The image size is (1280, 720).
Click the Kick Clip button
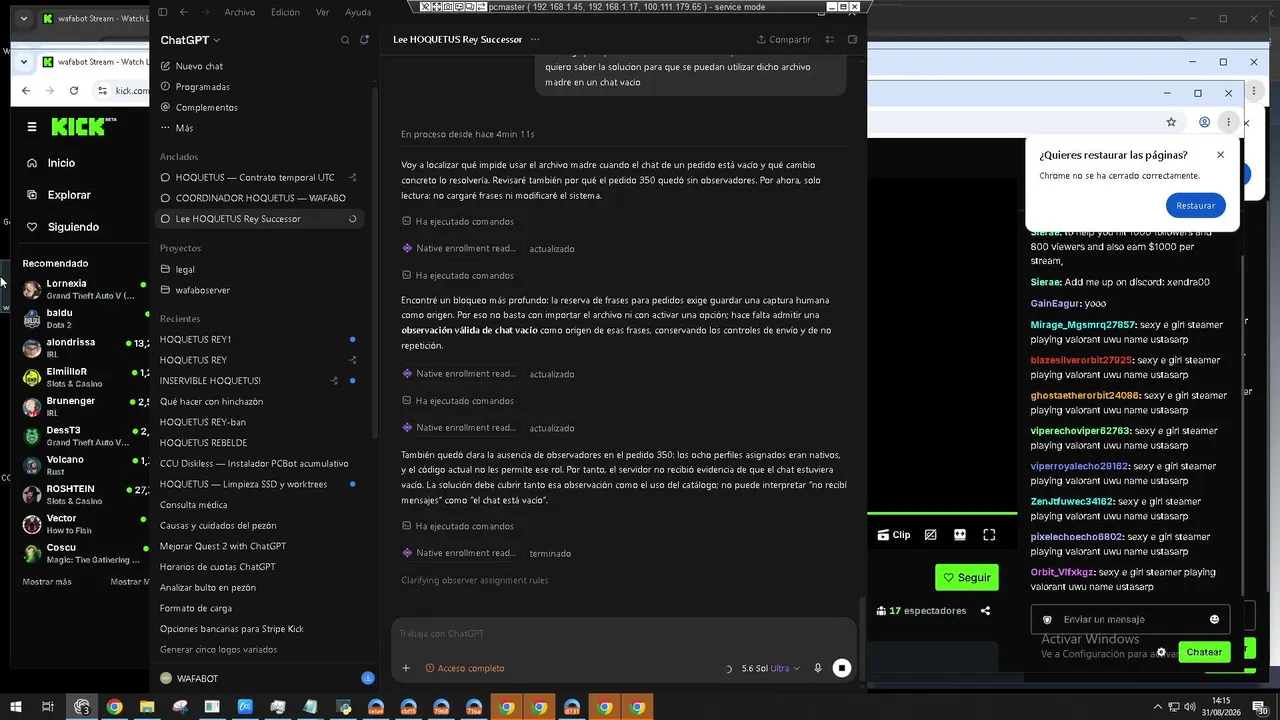pos(894,535)
